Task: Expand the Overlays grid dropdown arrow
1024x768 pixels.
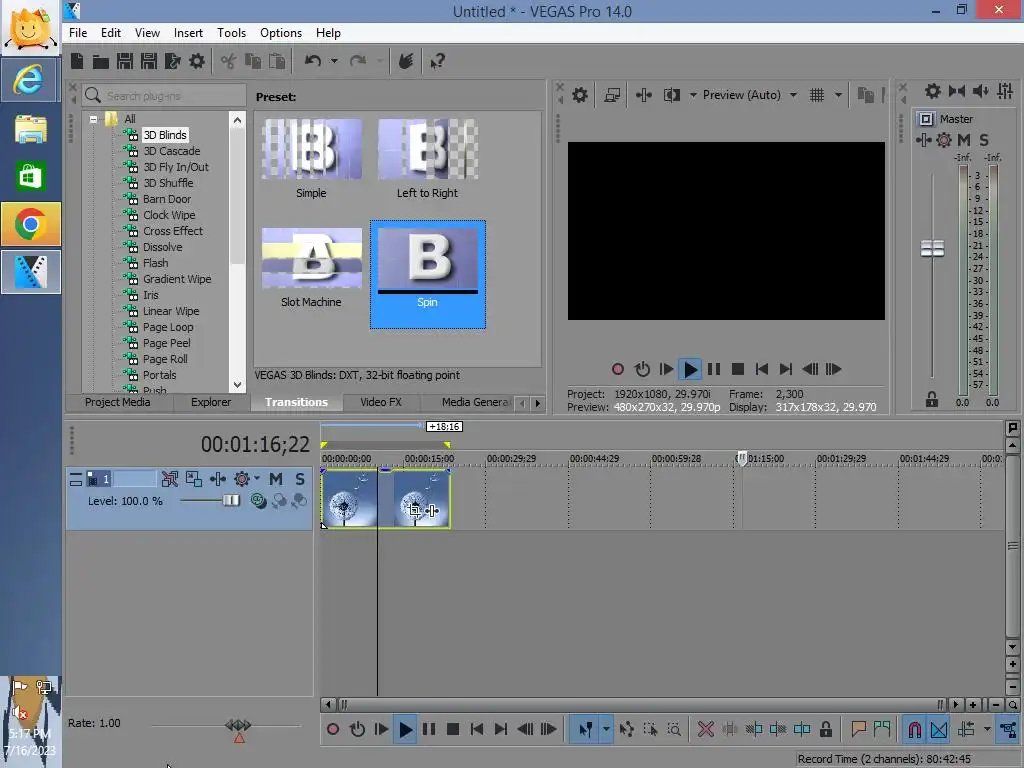Action: click(x=838, y=95)
